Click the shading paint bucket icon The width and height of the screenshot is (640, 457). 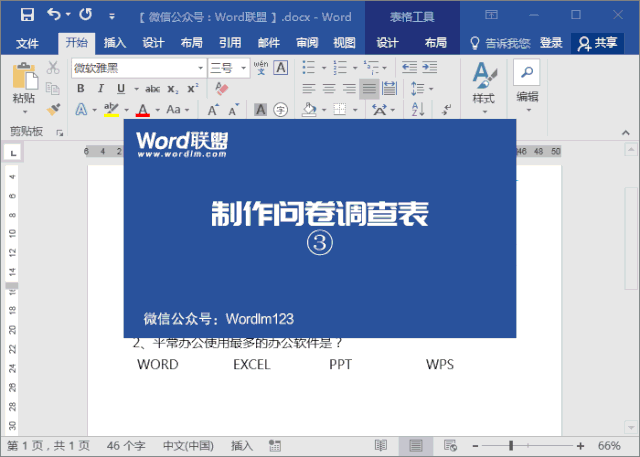click(x=309, y=109)
